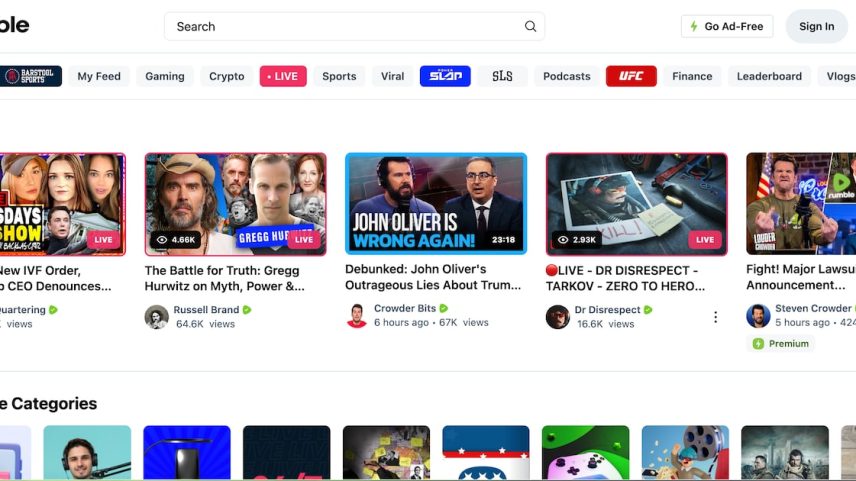Open the Steven Crowder channel link
Viewport: 856px width, 481px height.
pyautogui.click(x=813, y=308)
